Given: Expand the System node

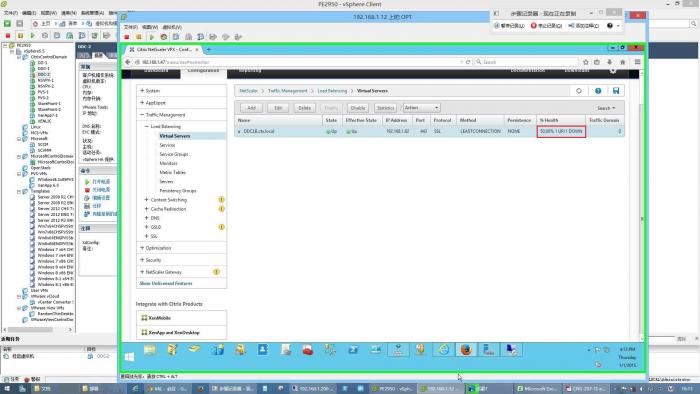Looking at the screenshot, I should point(142,91).
